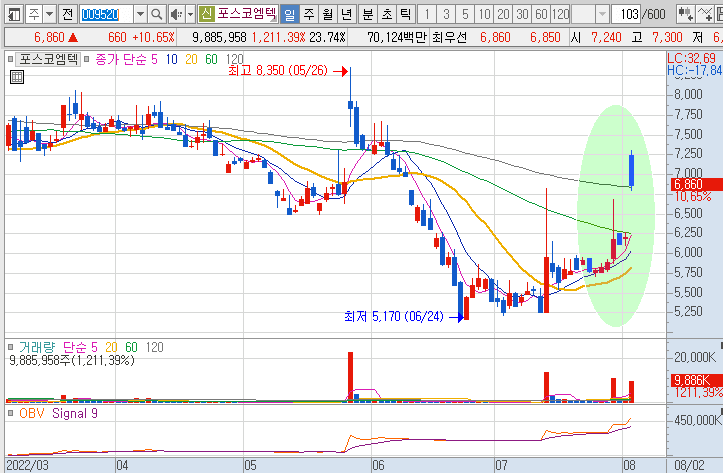The image size is (723, 473).
Task: Click the line indicator add icon
Action: pos(705,15)
